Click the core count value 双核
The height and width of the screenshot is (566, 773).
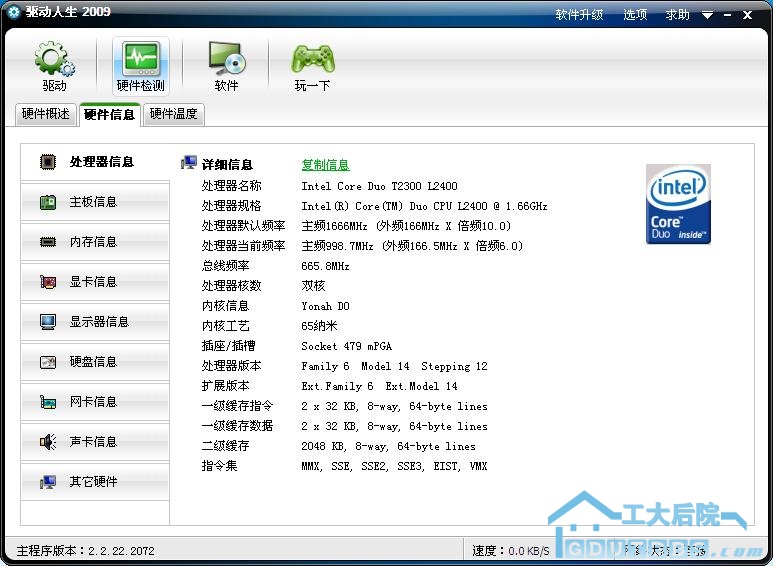313,286
